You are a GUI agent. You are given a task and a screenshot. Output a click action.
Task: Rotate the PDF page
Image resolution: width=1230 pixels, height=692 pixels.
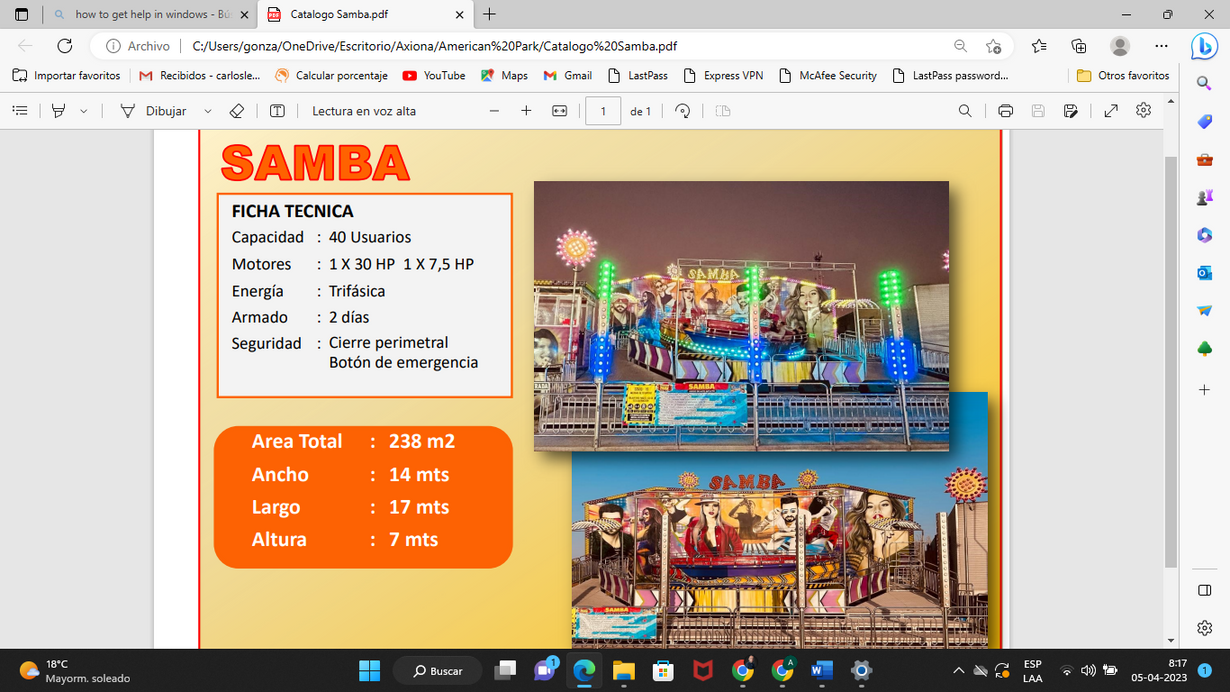[683, 111]
